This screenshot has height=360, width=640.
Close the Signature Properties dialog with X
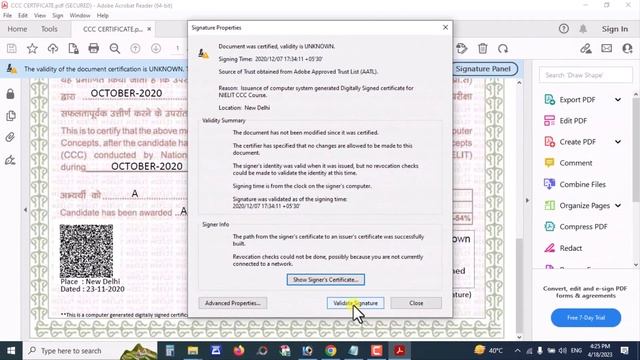click(445, 27)
